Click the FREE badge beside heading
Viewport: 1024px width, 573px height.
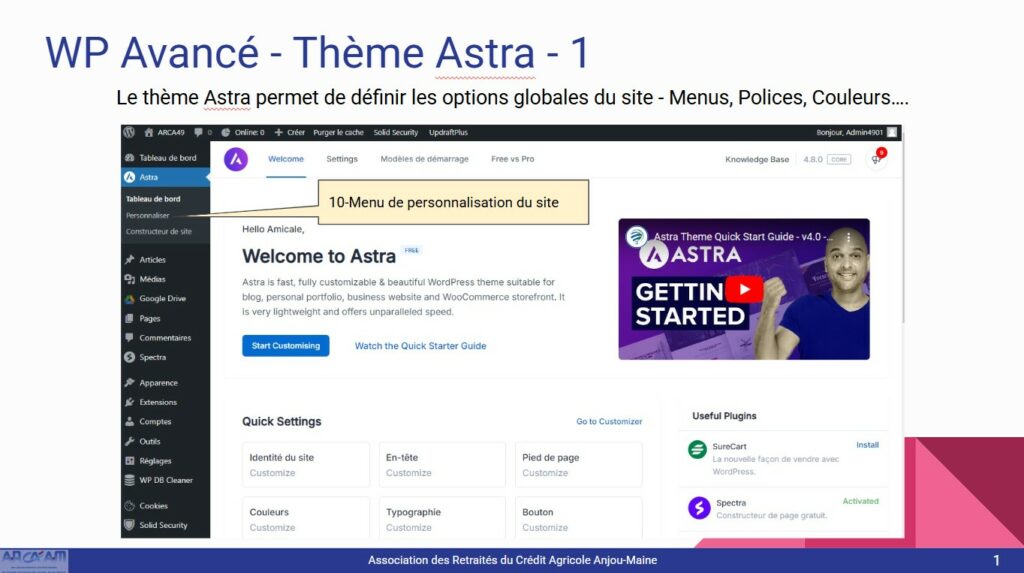(411, 250)
